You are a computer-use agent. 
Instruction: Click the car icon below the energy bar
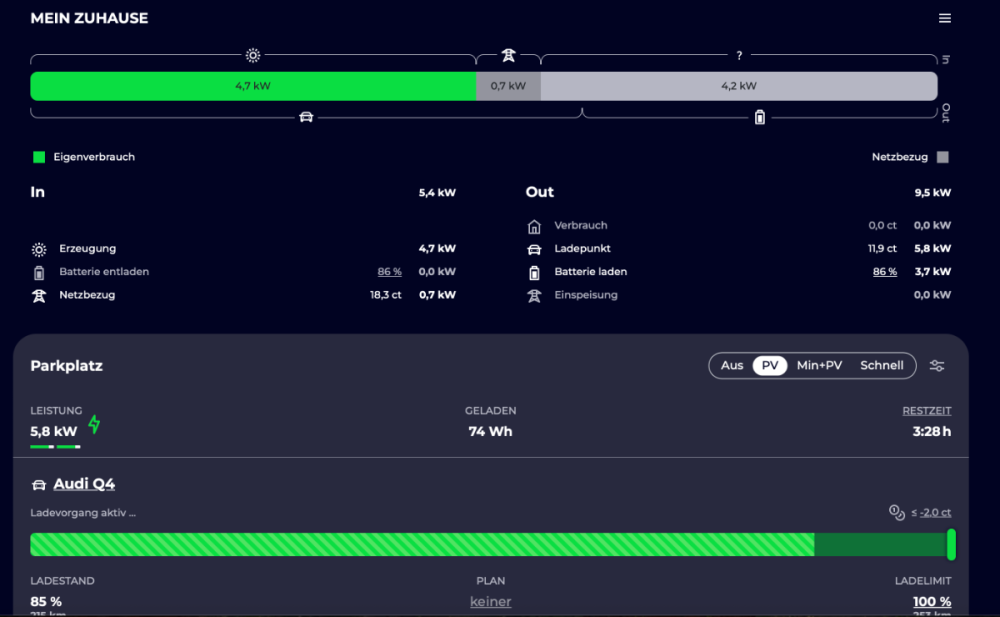(306, 117)
